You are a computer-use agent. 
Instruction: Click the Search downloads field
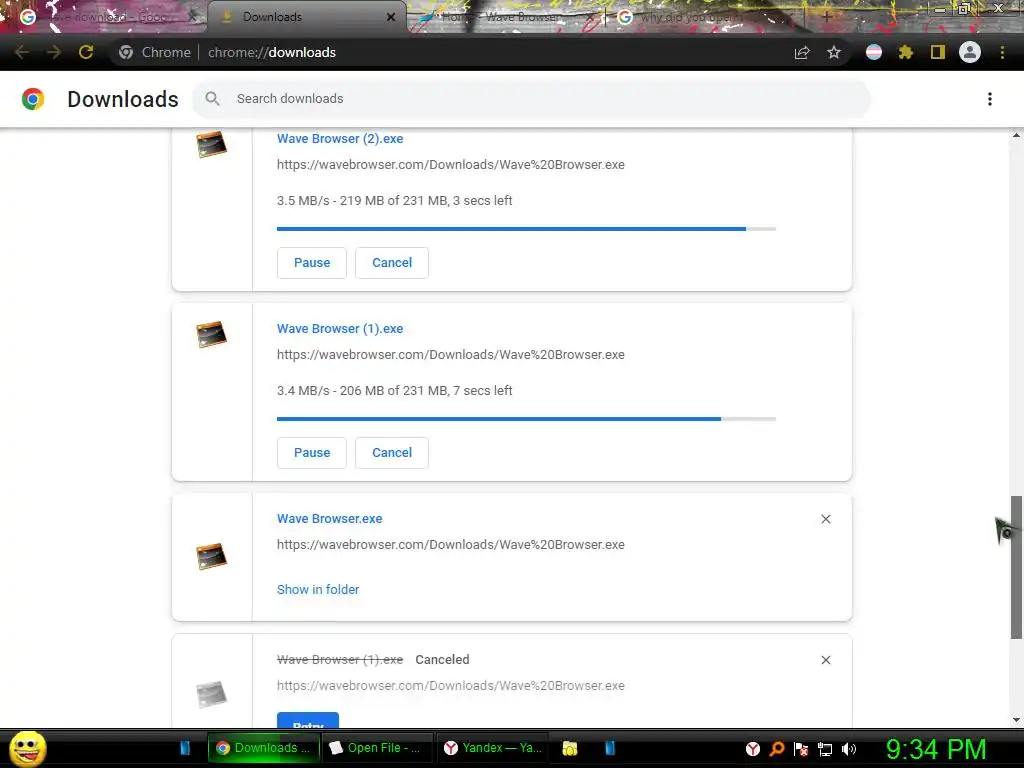click(x=531, y=99)
